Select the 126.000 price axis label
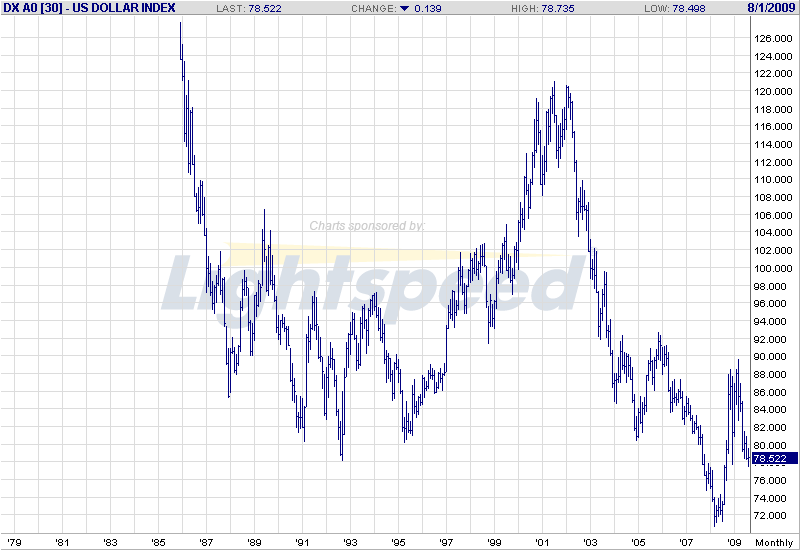 pos(773,39)
